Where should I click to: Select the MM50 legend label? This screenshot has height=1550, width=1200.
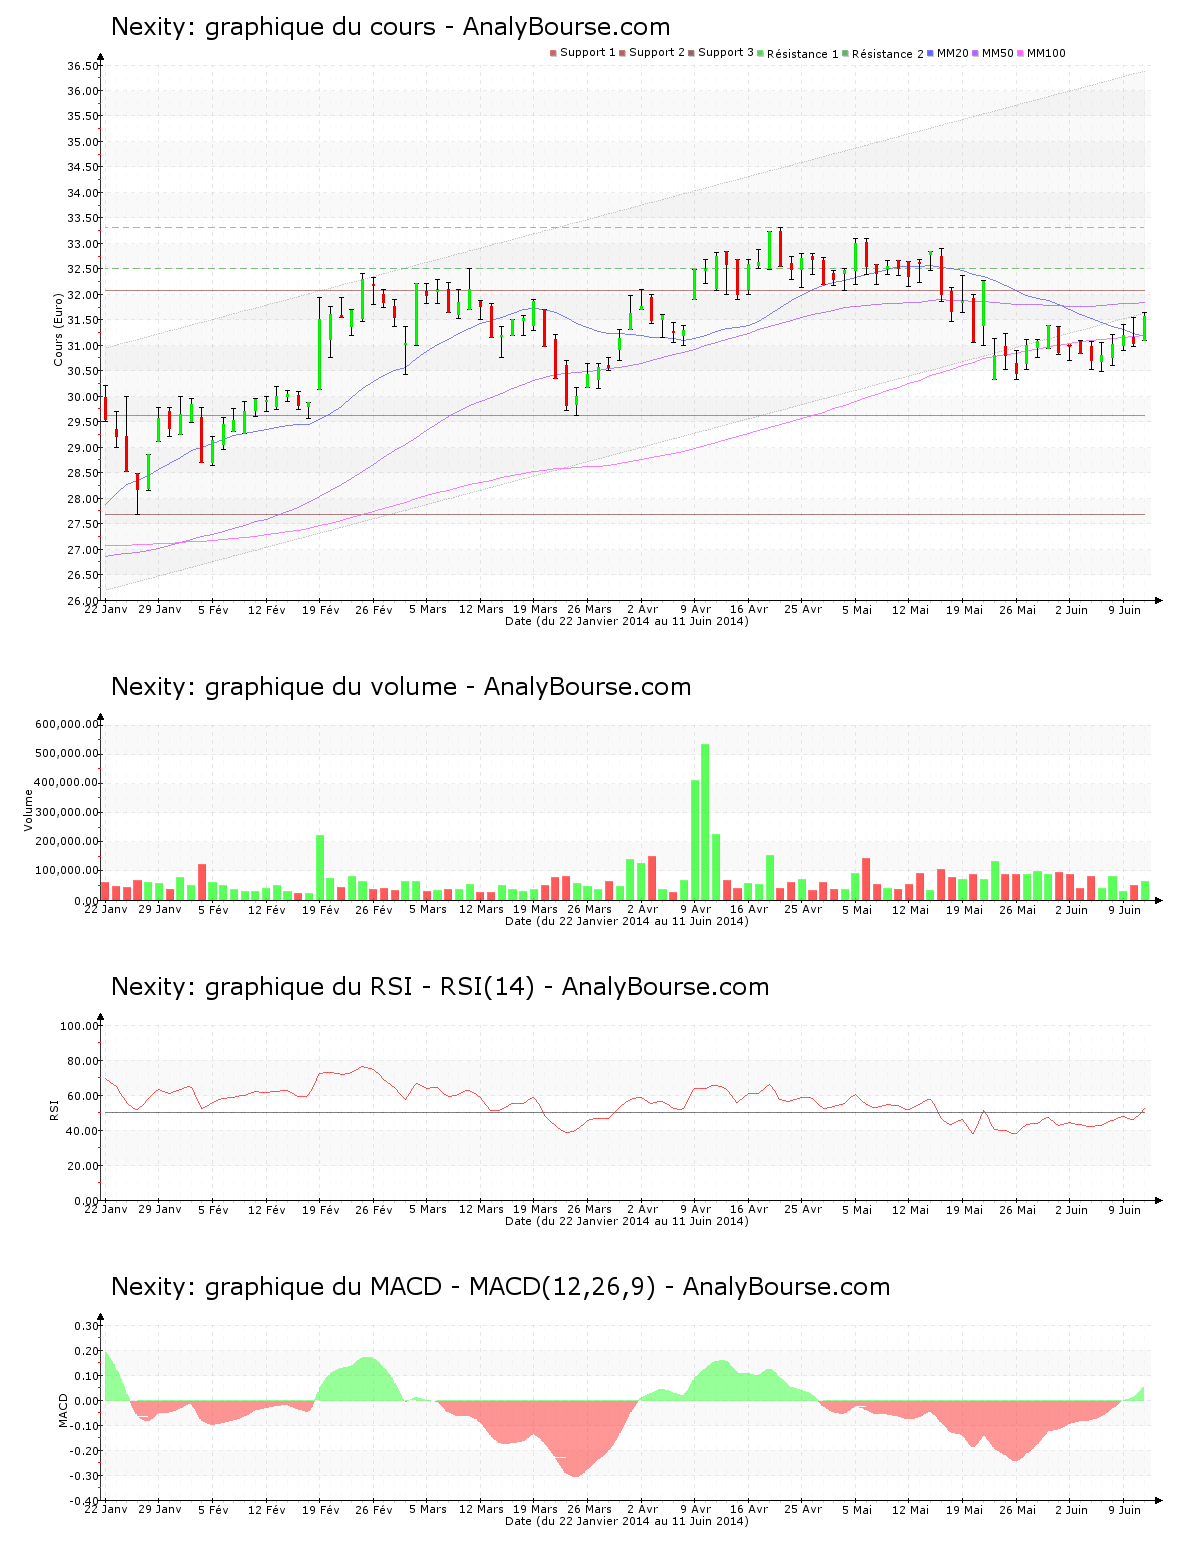pyautogui.click(x=998, y=53)
